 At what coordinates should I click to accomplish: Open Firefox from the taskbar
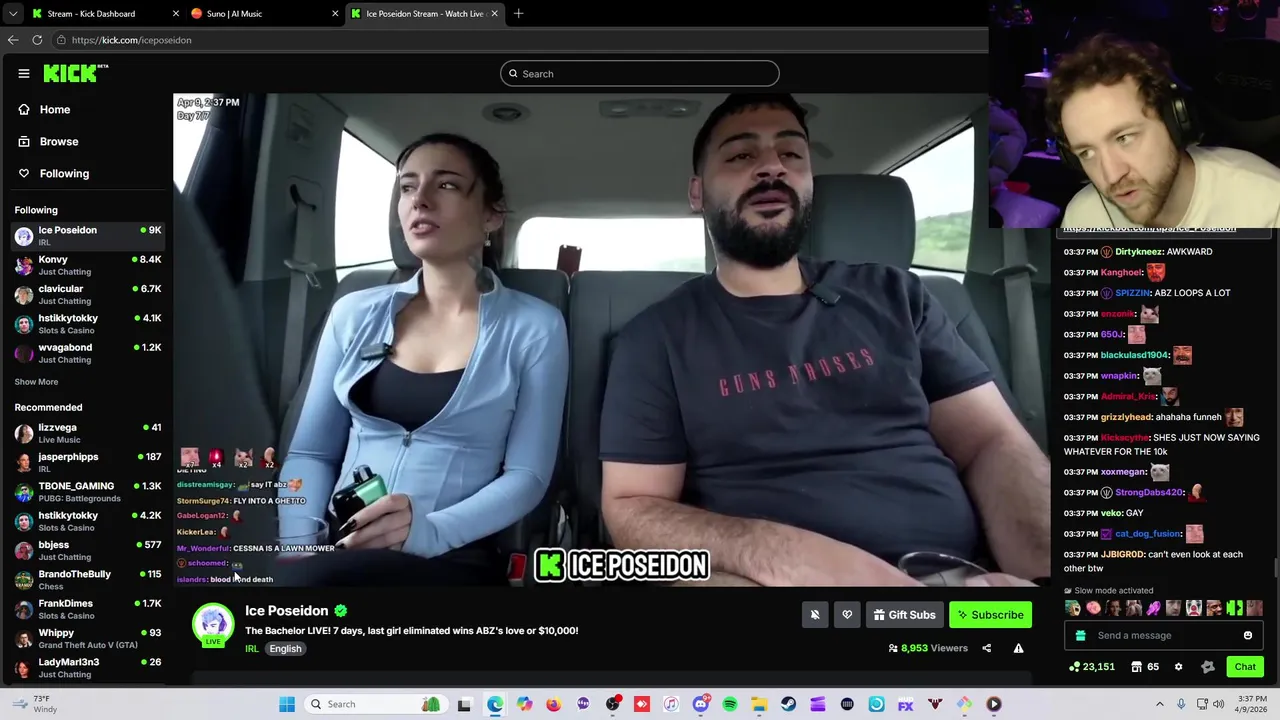tap(554, 704)
